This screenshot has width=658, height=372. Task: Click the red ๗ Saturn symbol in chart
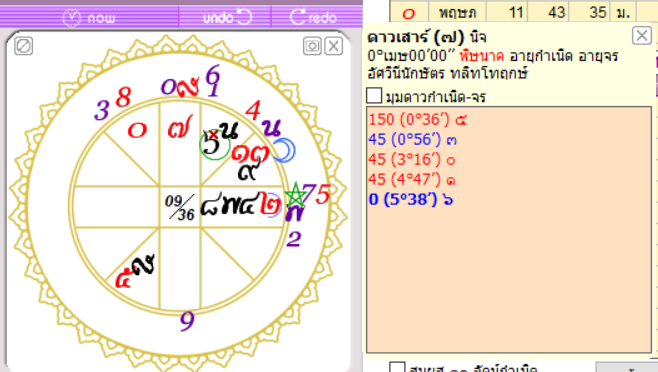pos(180,127)
